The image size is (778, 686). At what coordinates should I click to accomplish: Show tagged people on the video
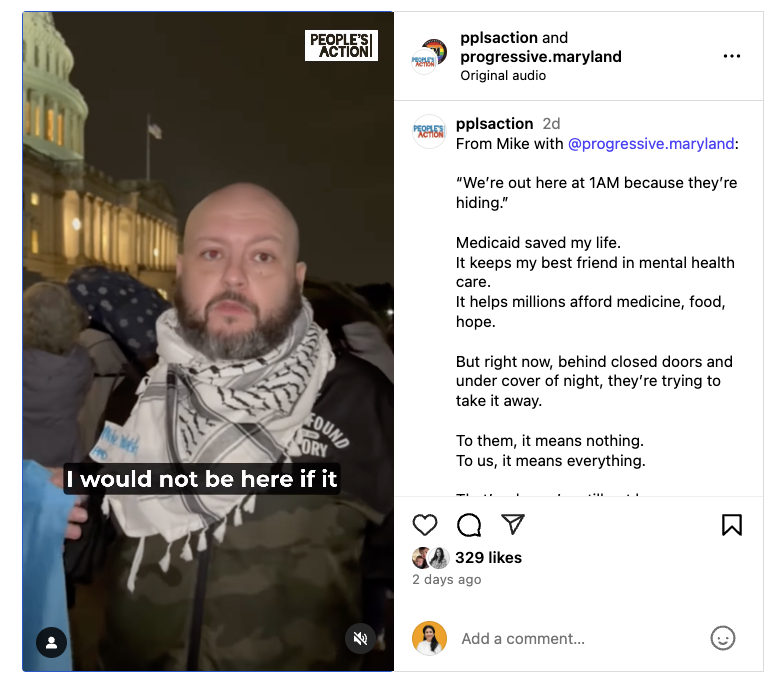tap(51, 642)
